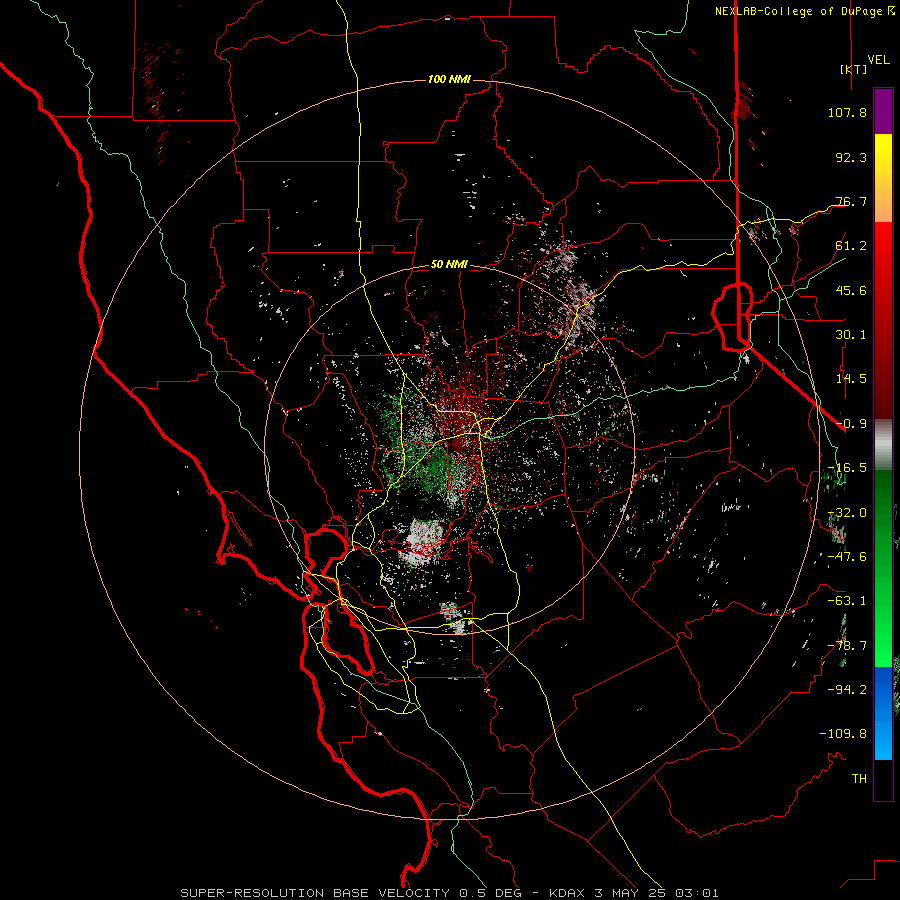
Task: Pick the gray near-zero segment of velocity scale
Action: click(x=883, y=445)
